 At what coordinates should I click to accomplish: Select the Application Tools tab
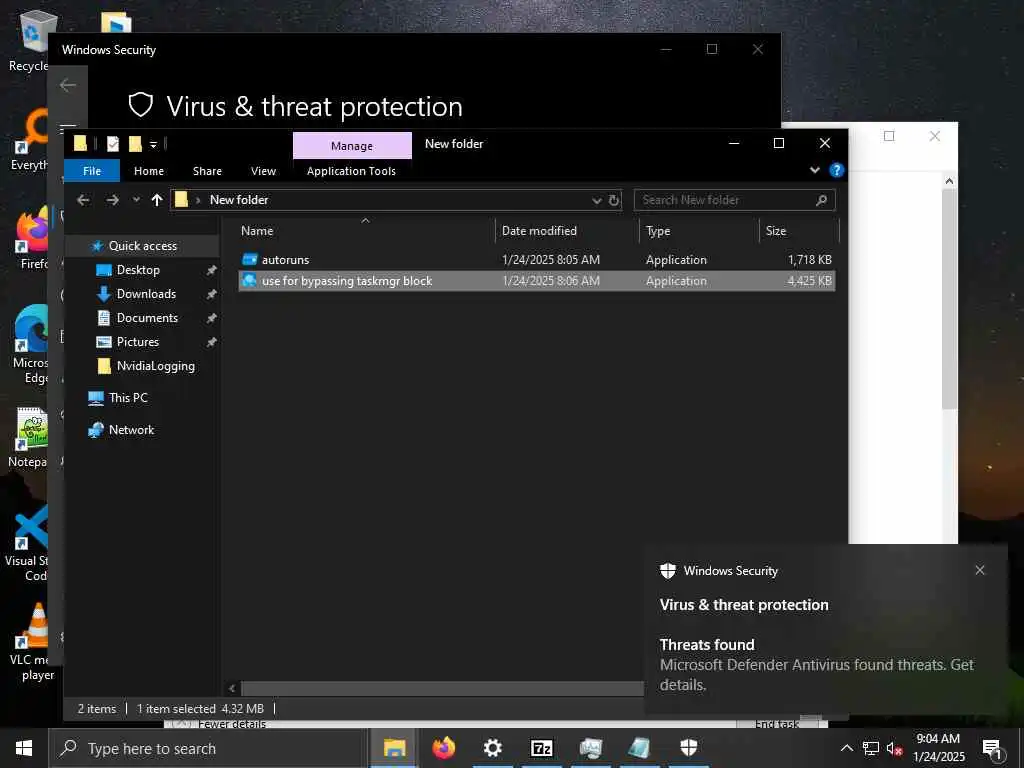click(351, 171)
